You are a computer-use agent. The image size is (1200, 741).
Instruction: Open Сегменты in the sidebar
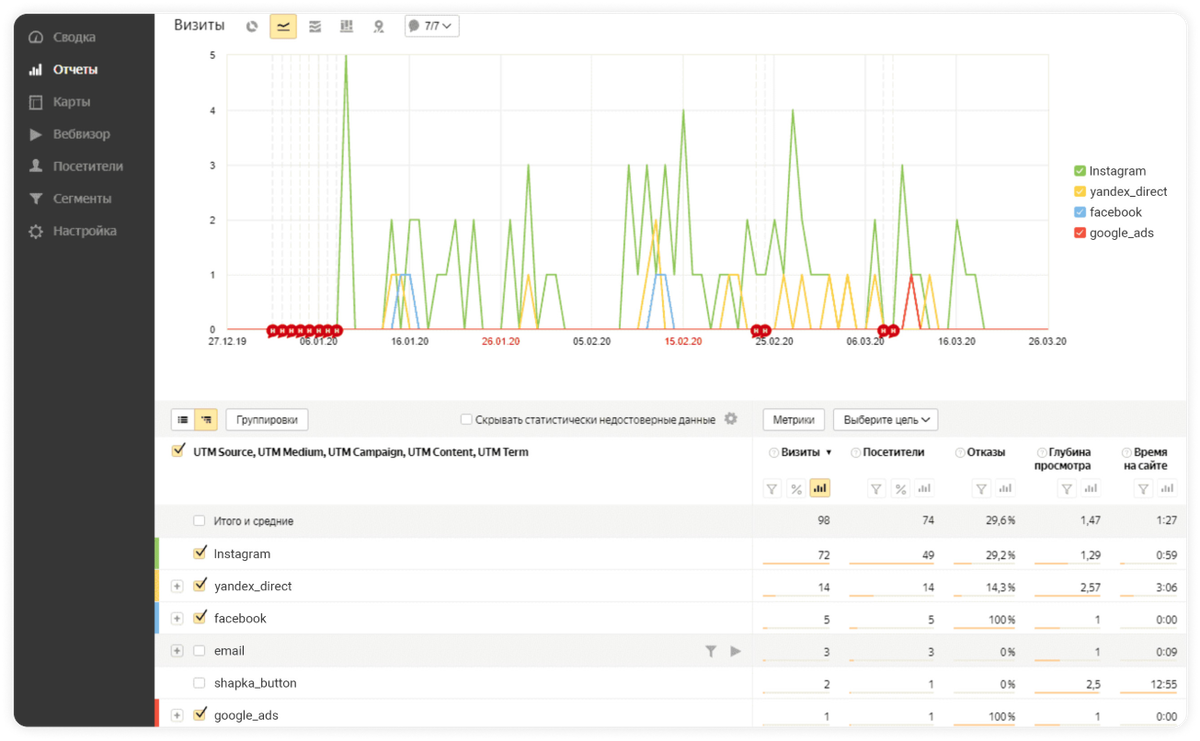click(70, 199)
